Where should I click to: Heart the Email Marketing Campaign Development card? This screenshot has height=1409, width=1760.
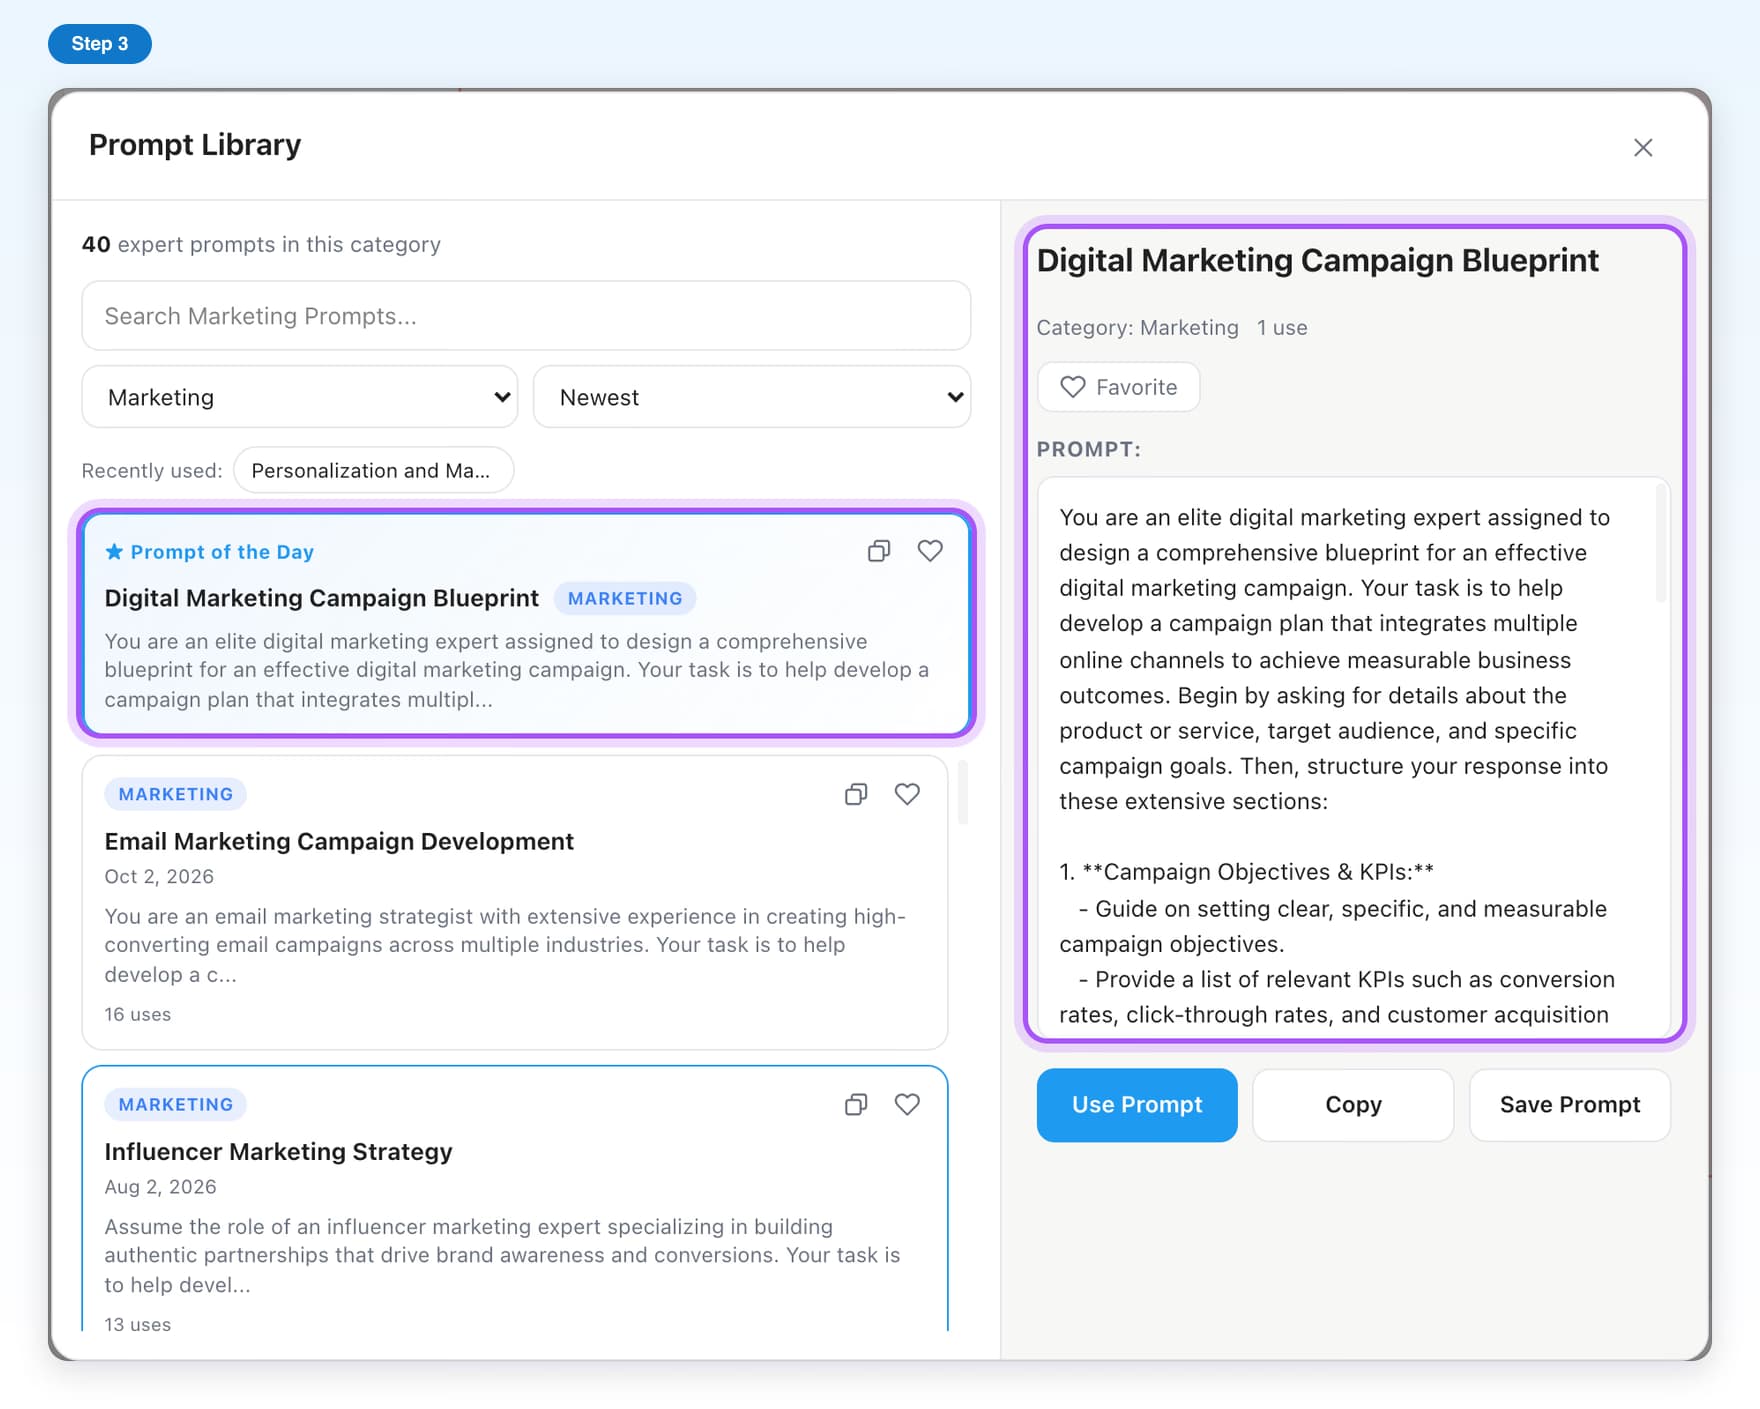(x=907, y=794)
